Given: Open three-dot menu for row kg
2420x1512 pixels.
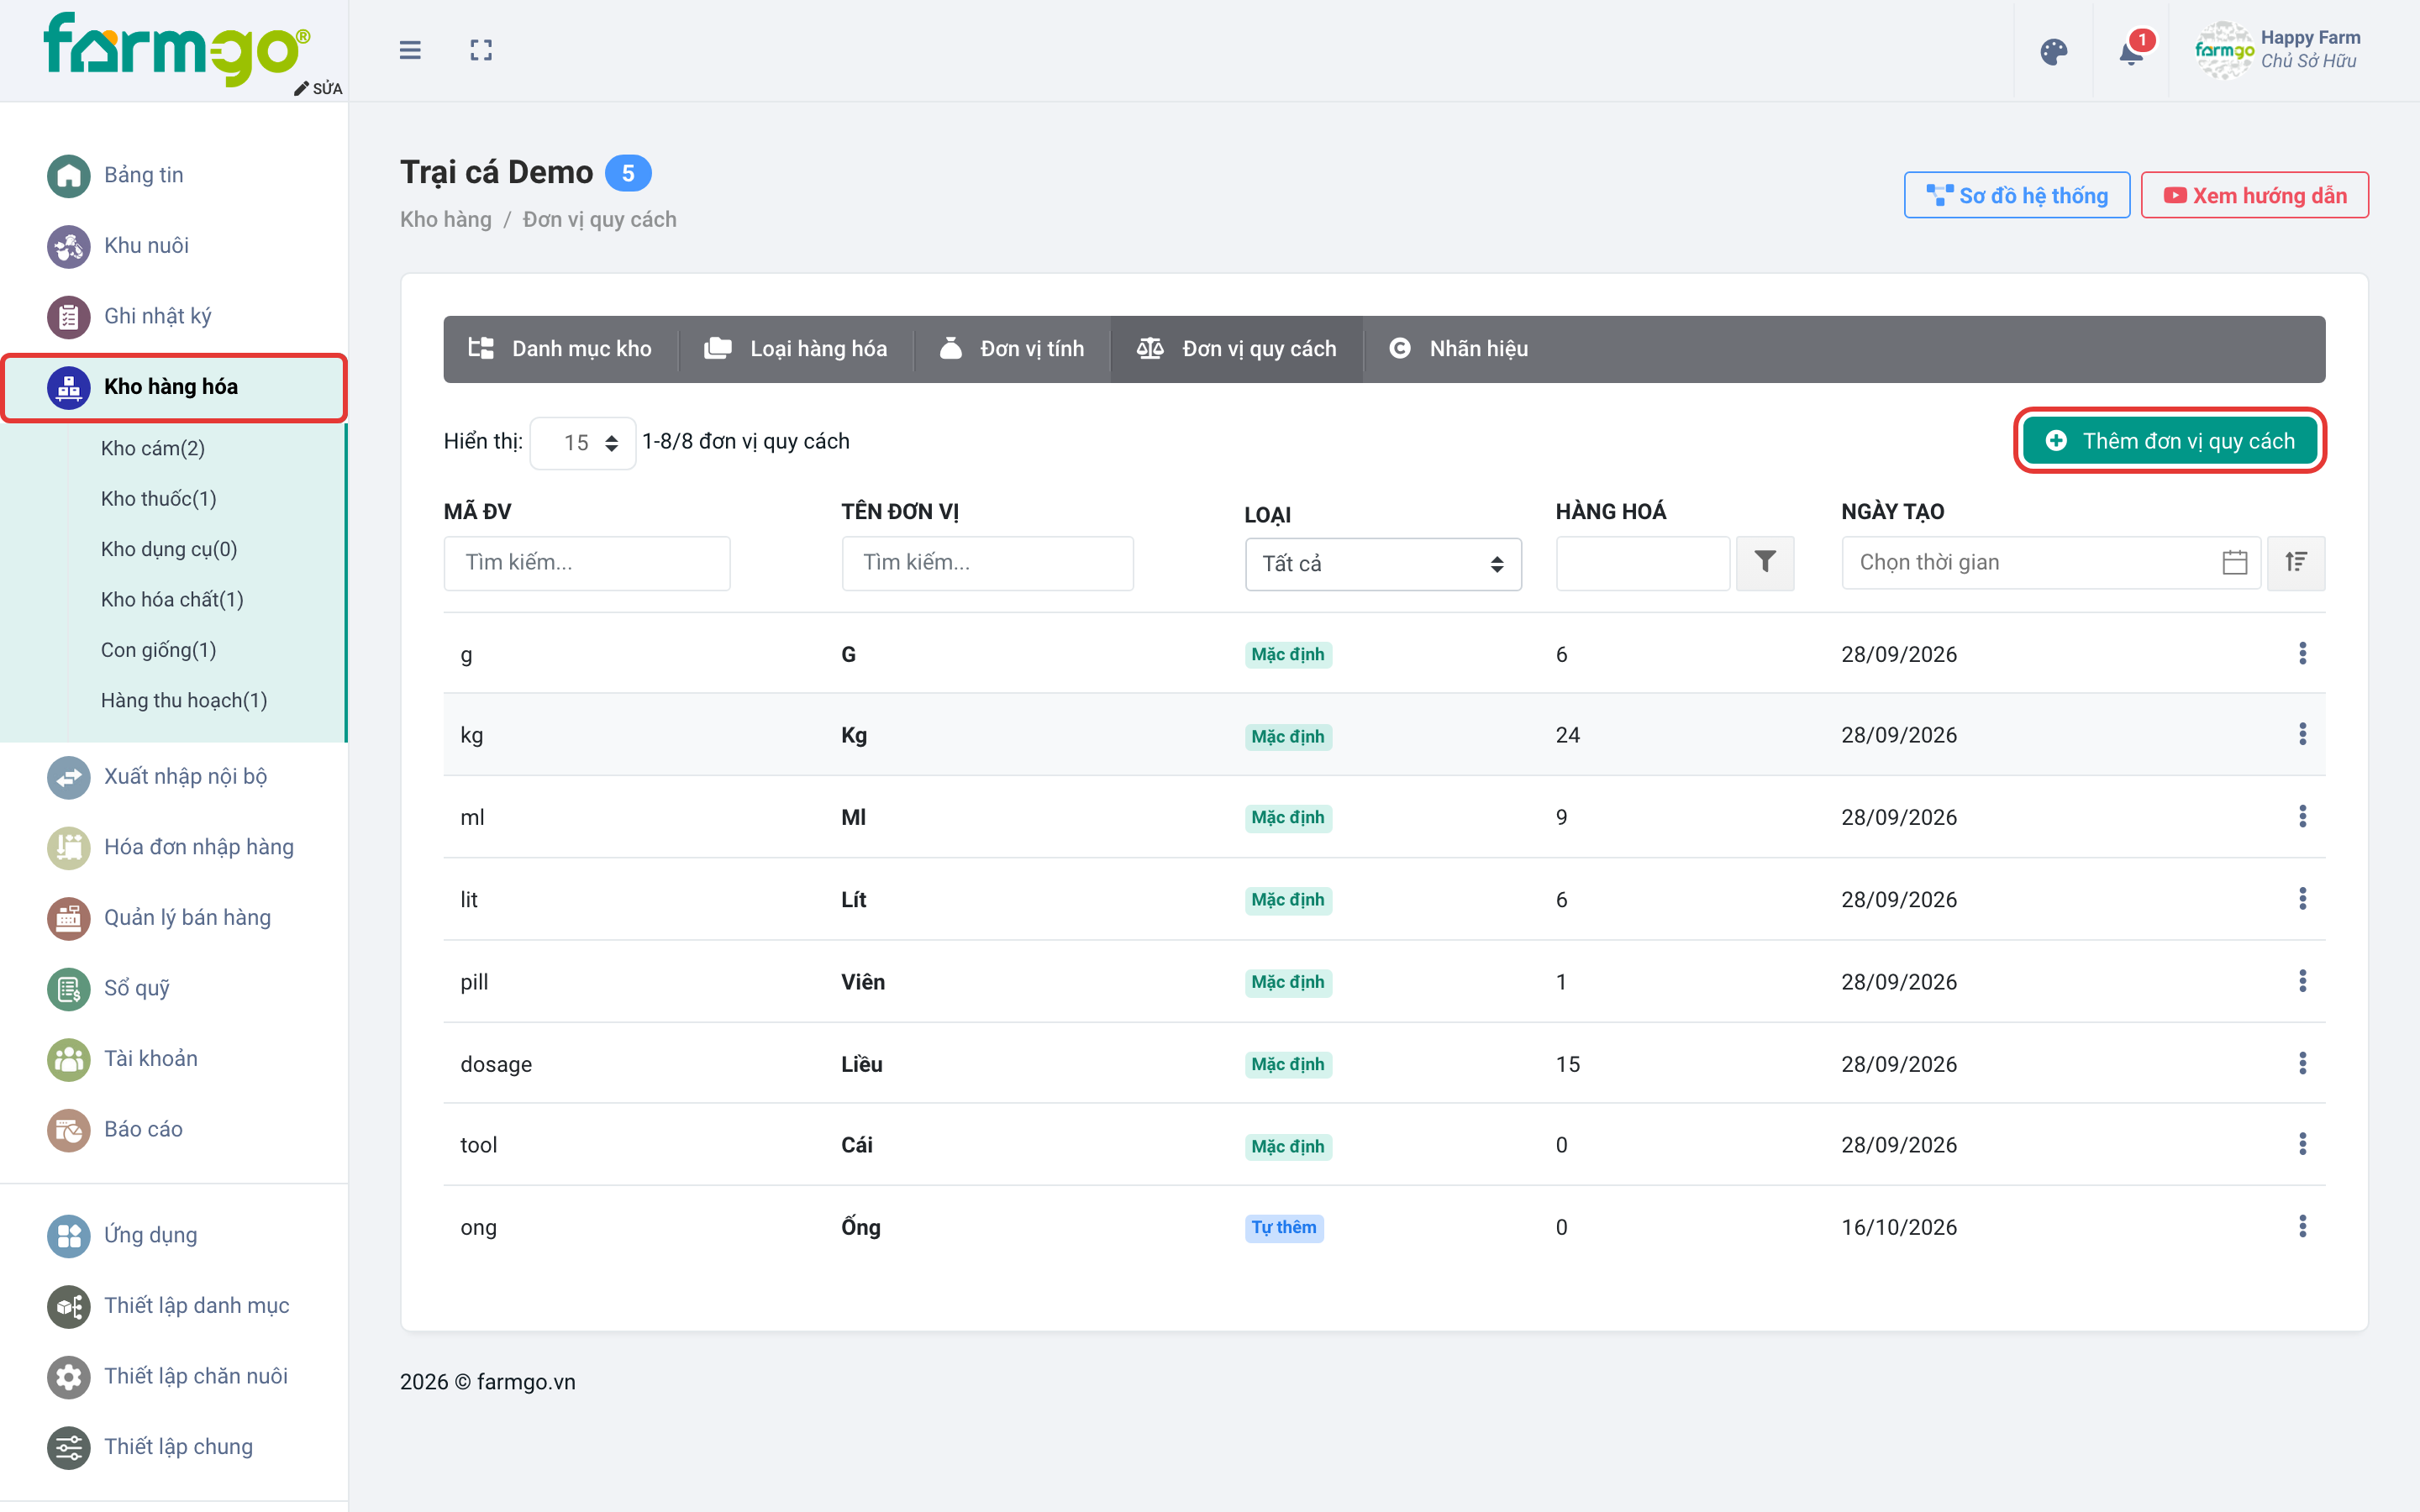Looking at the screenshot, I should tap(2302, 735).
